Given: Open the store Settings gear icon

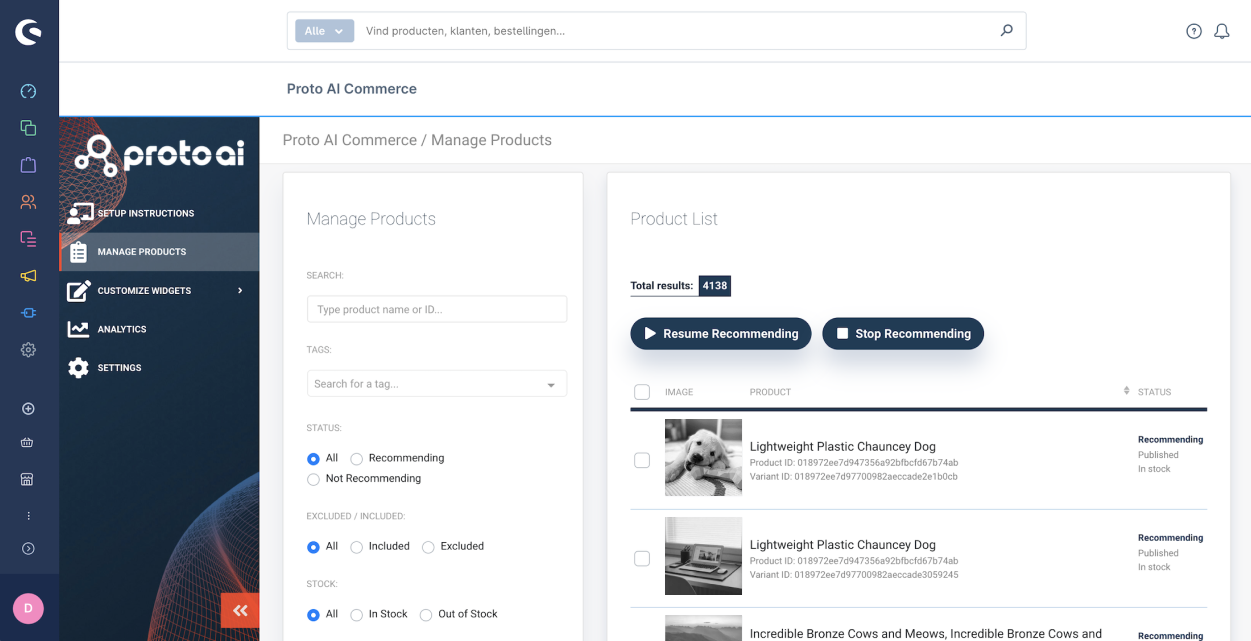Looking at the screenshot, I should tap(28, 349).
